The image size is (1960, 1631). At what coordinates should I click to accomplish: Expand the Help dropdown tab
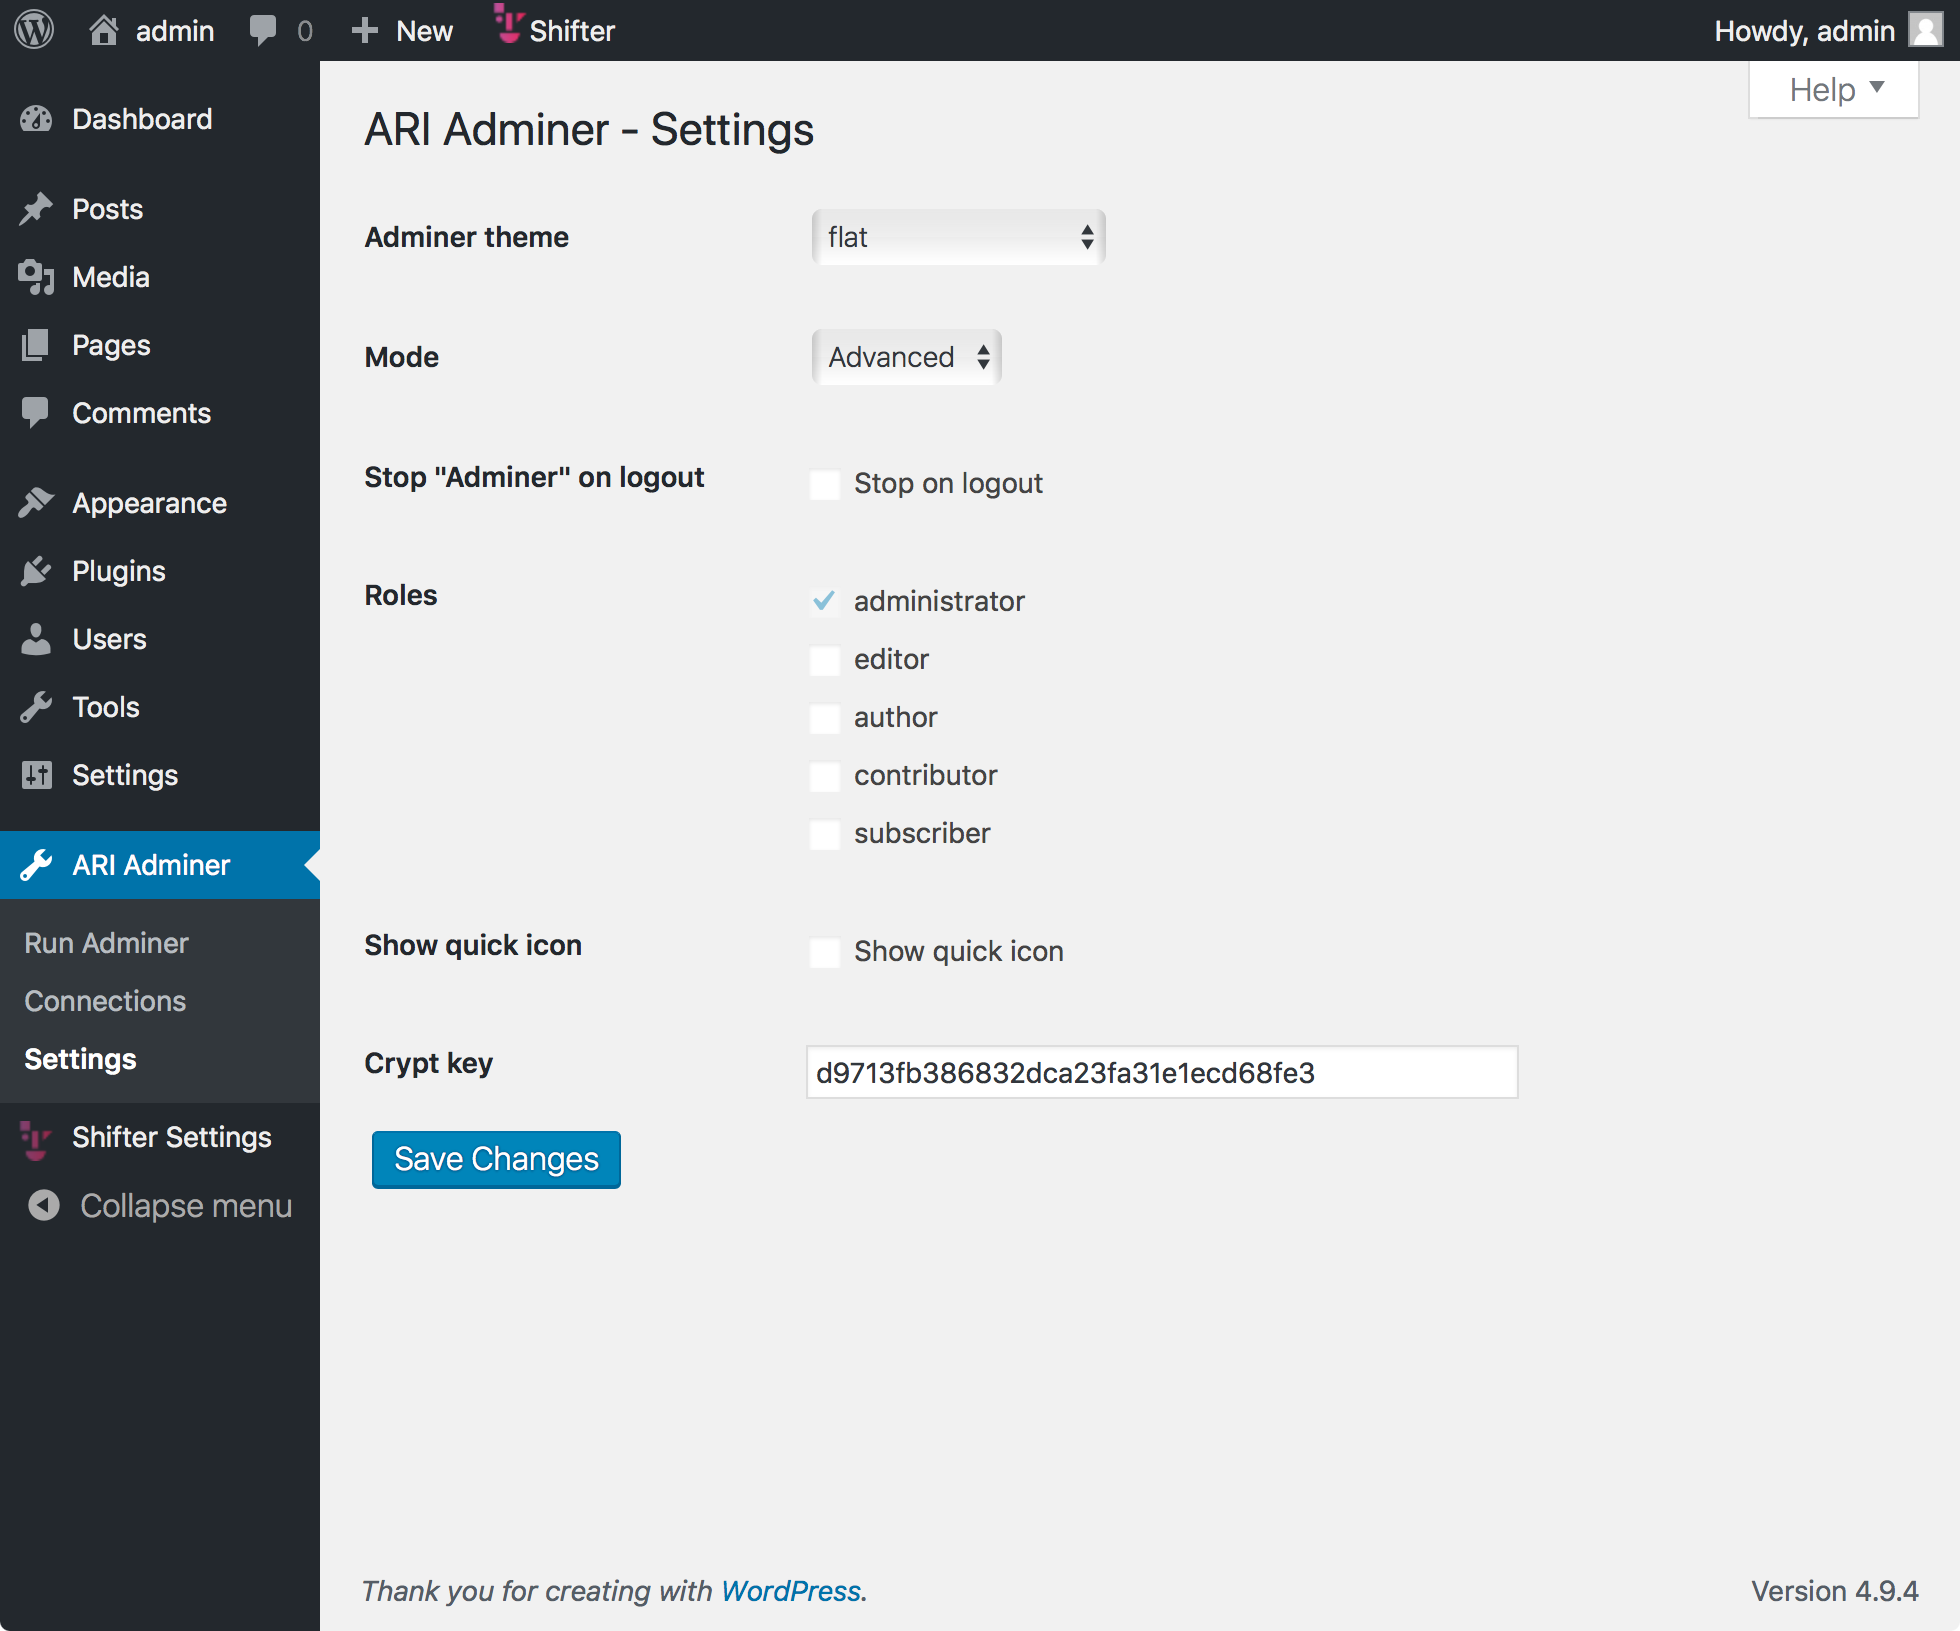[1834, 89]
